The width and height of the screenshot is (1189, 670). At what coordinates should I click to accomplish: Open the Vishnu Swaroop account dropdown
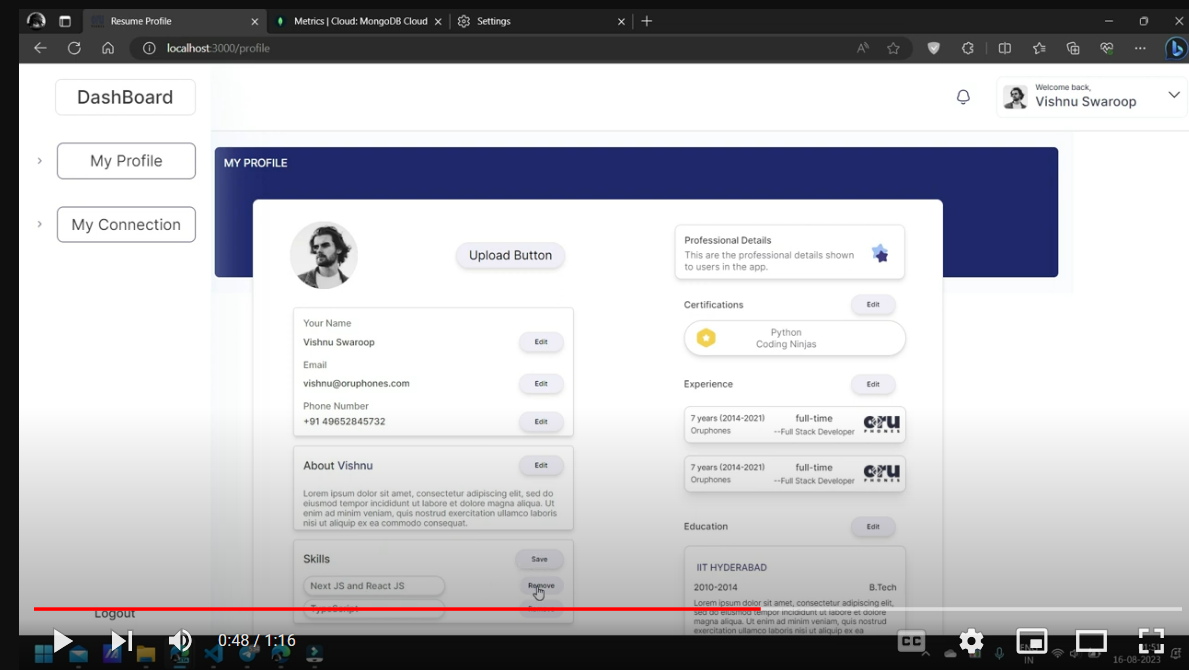1174,95
